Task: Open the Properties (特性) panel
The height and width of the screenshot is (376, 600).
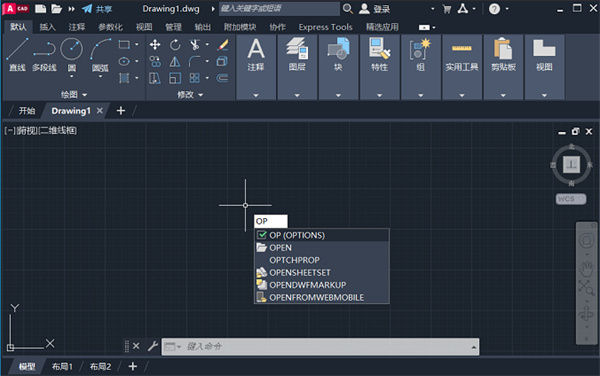Action: (x=380, y=67)
